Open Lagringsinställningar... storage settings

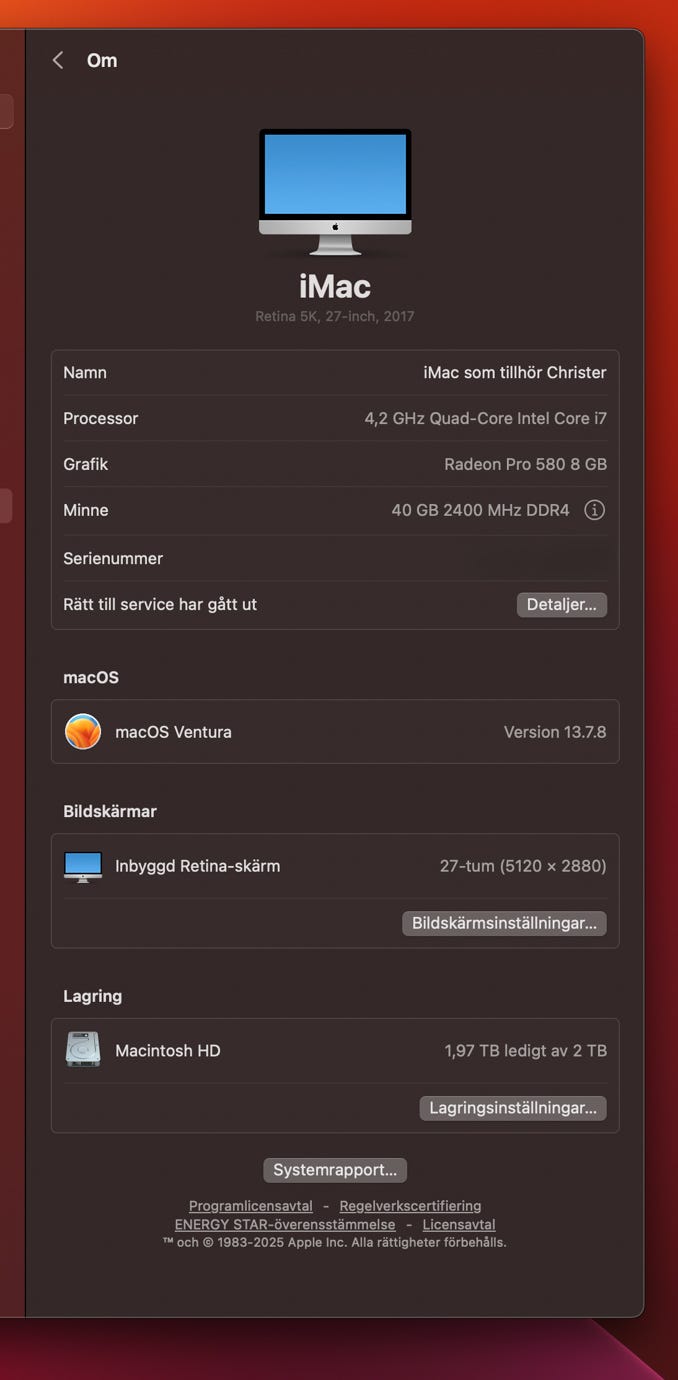[513, 1107]
